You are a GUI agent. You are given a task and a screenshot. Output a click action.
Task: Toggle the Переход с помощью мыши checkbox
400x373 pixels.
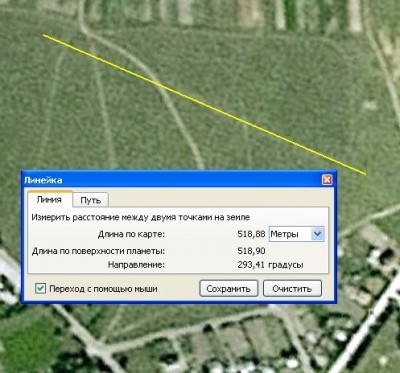tap(40, 288)
